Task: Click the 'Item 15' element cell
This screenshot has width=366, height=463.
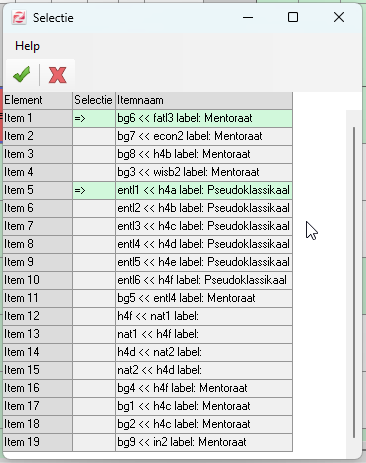Action: pyautogui.click(x=38, y=370)
